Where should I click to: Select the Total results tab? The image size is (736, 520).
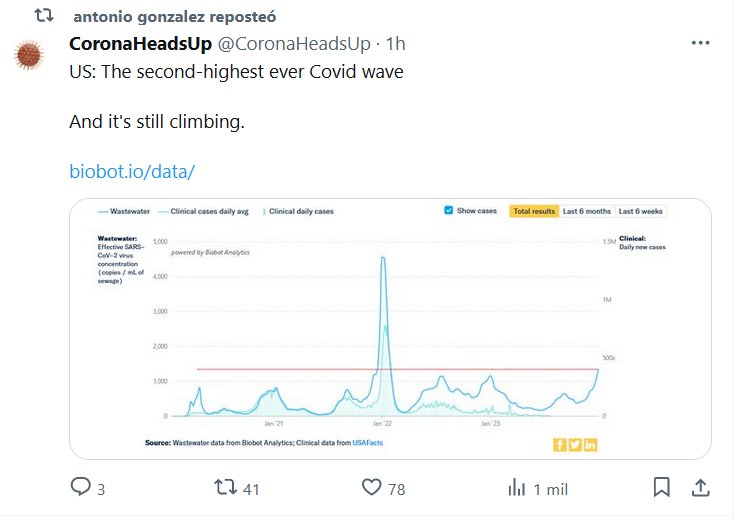point(533,211)
